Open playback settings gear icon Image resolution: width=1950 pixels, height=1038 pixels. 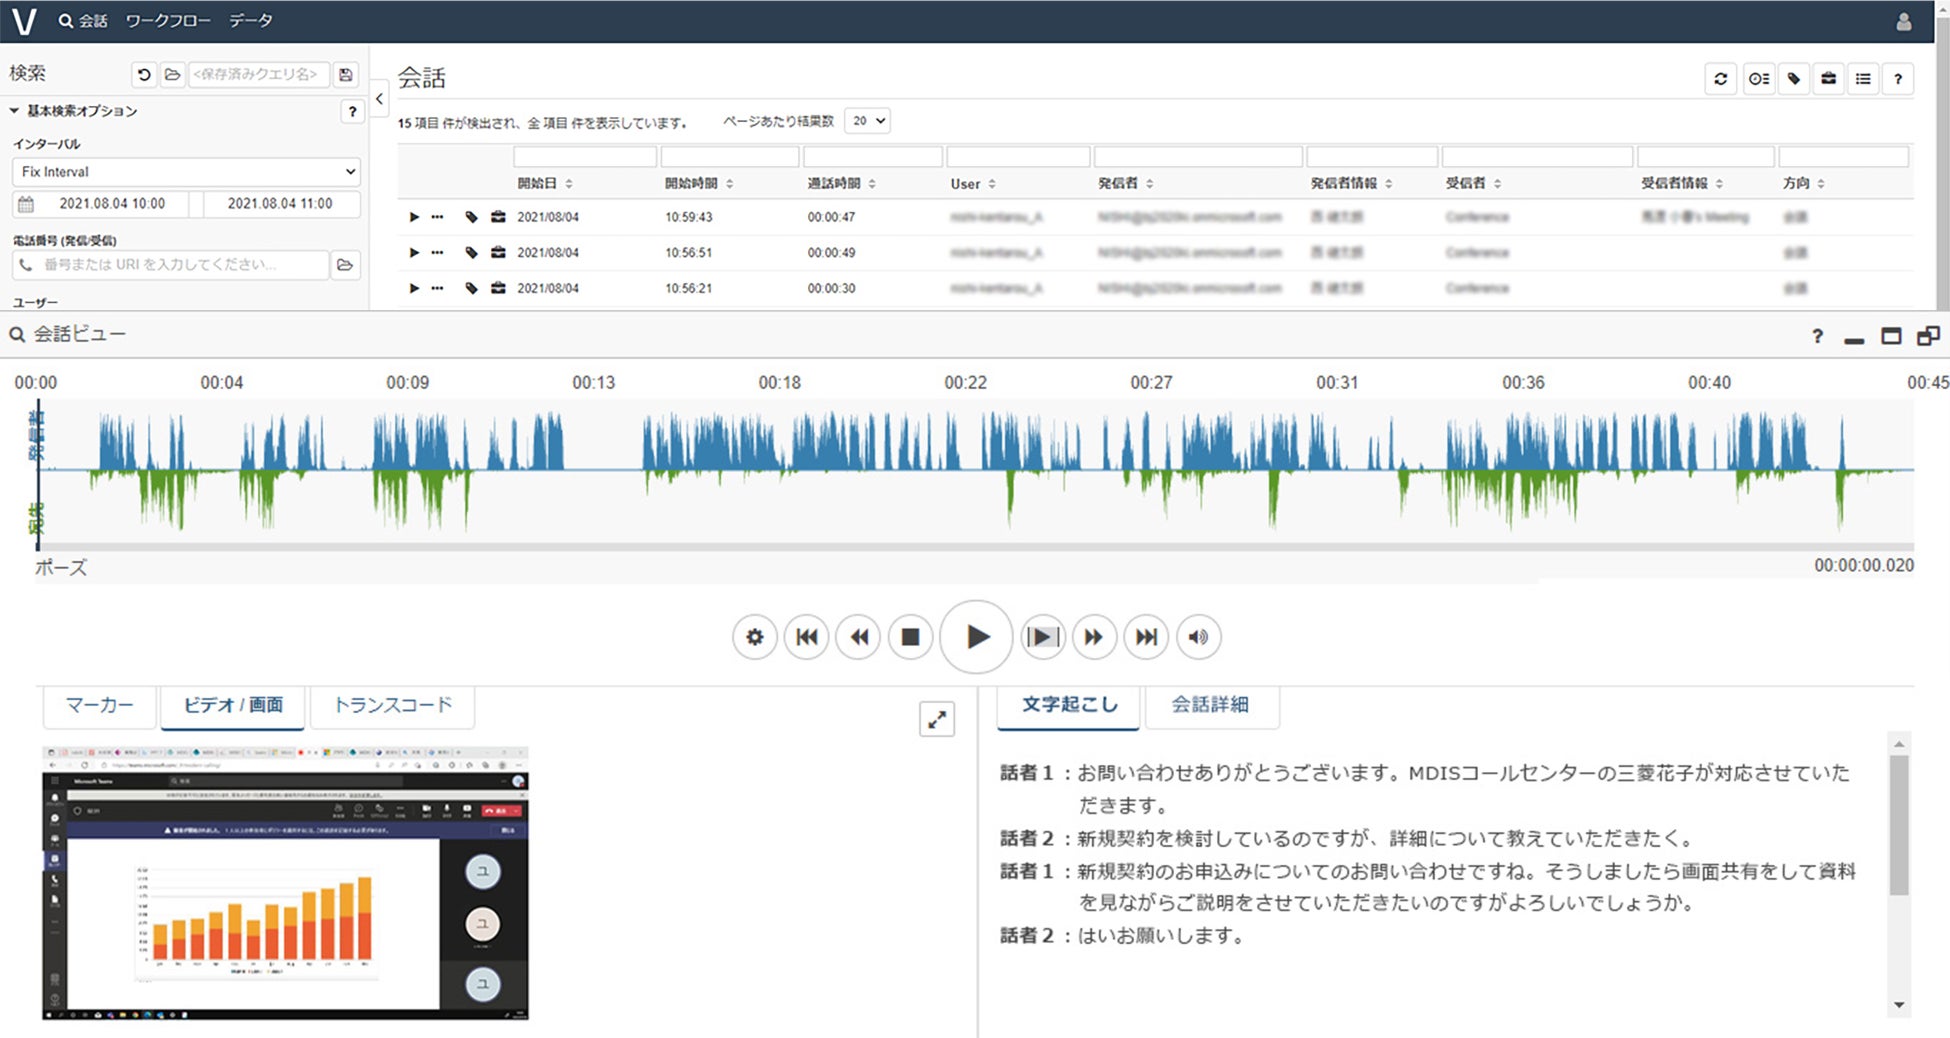(x=755, y=637)
